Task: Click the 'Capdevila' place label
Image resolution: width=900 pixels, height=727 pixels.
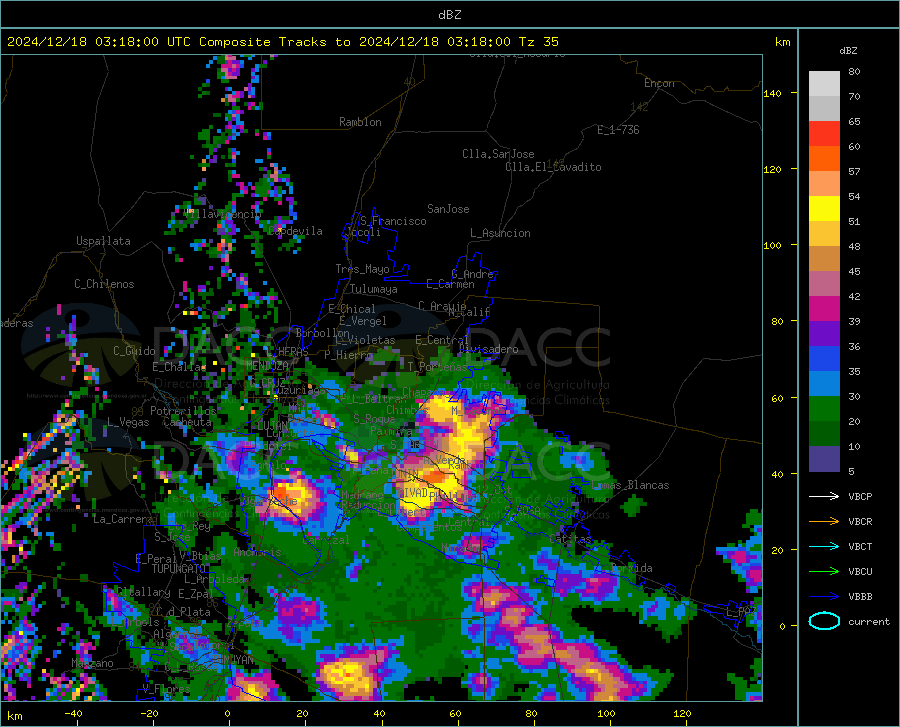Action: pyautogui.click(x=295, y=231)
